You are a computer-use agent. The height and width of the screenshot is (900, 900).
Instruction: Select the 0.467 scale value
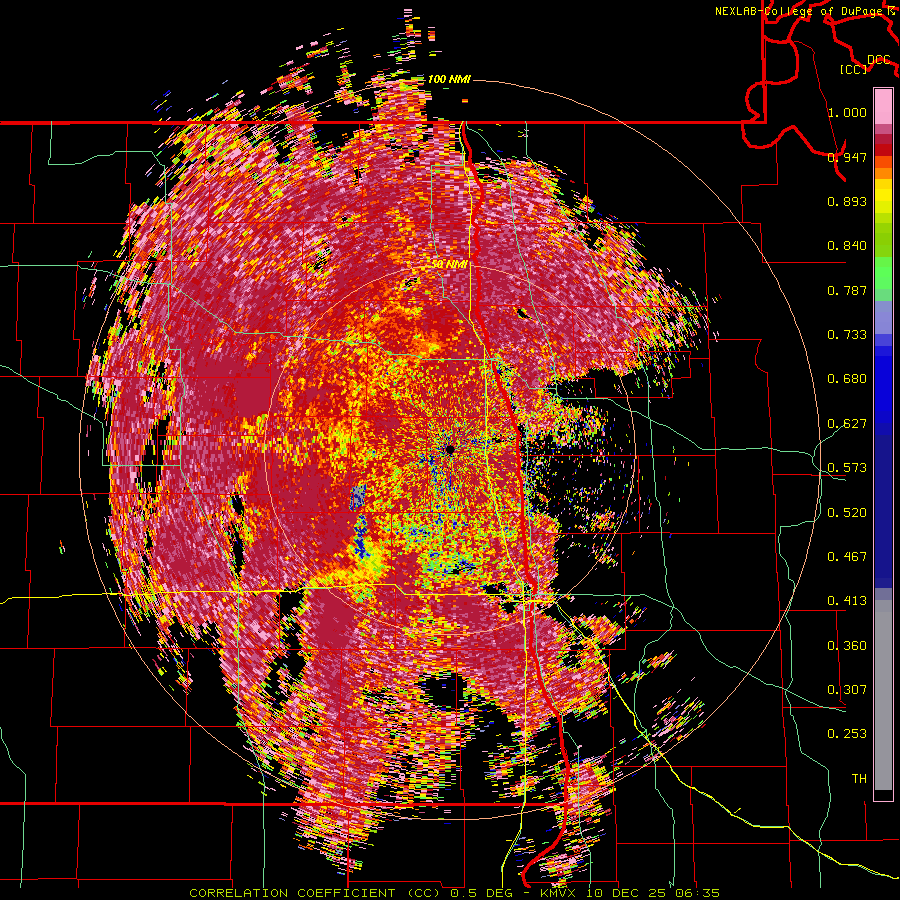[847, 556]
